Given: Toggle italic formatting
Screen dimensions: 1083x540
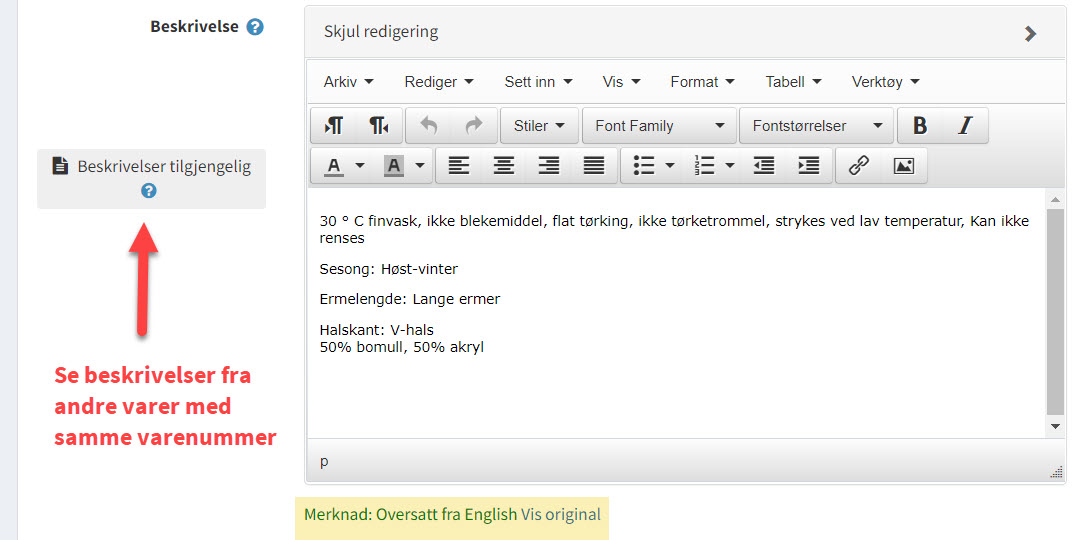Looking at the screenshot, I should [965, 126].
